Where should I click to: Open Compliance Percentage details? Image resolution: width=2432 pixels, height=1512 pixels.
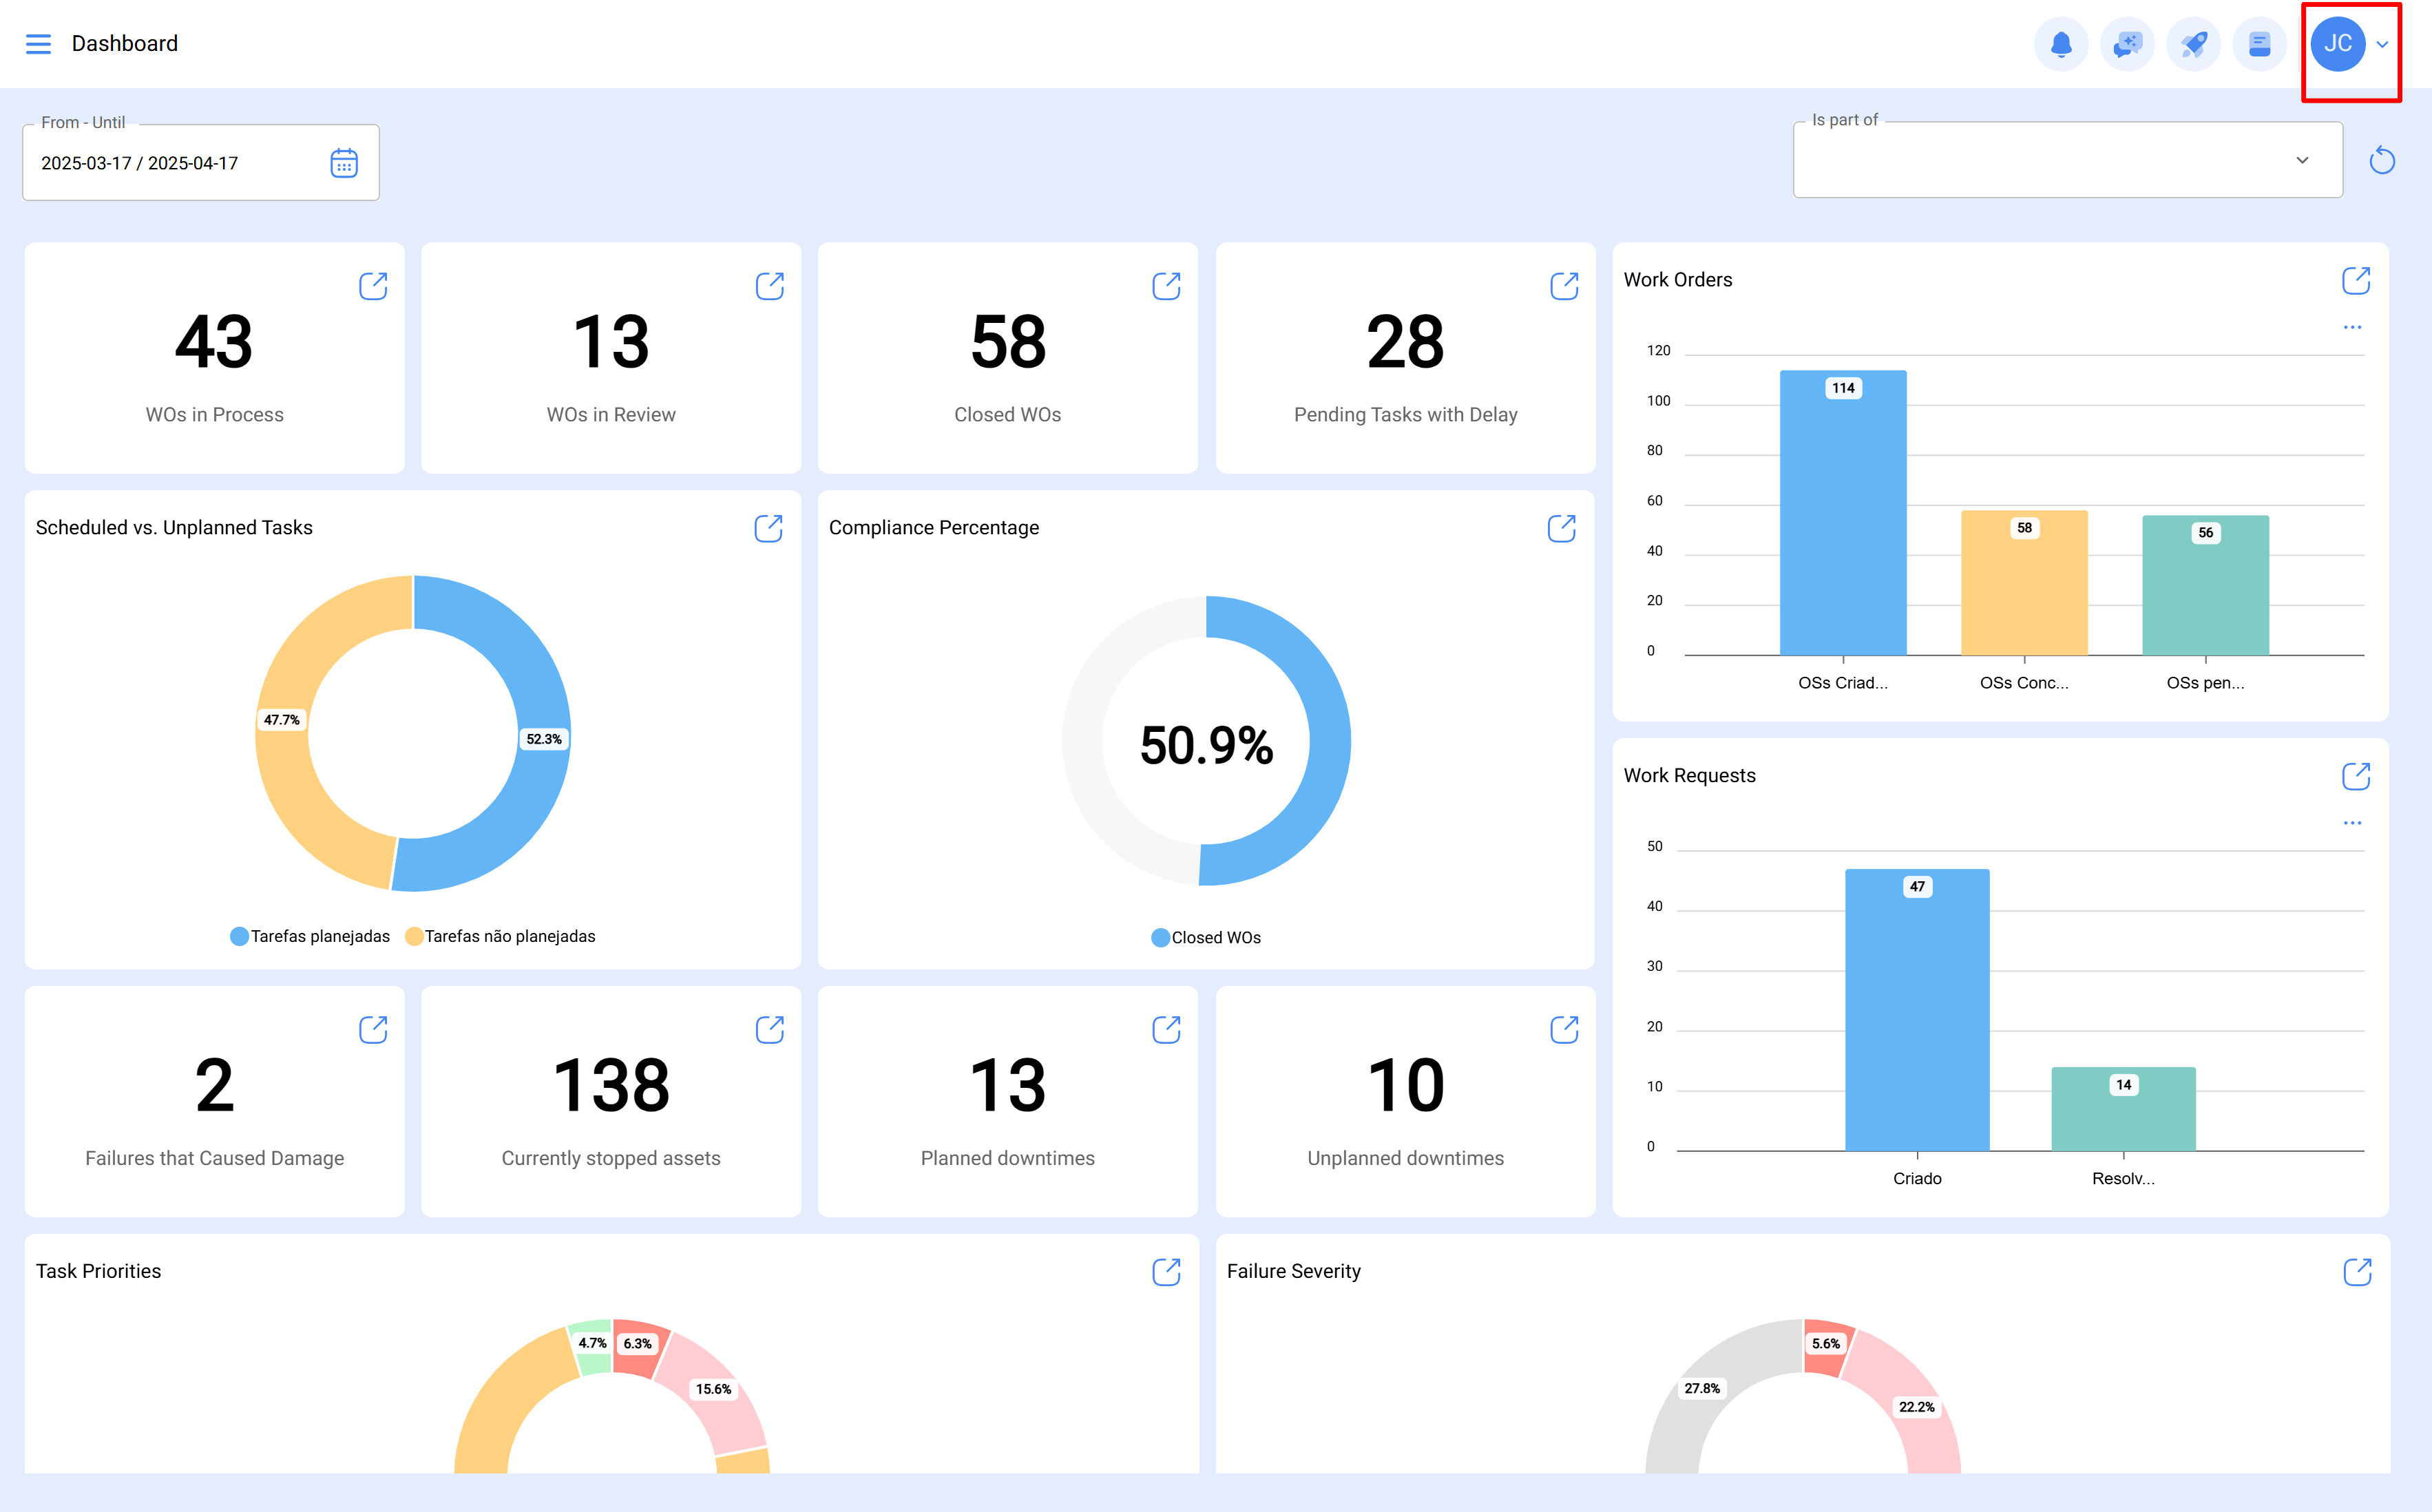point(1561,528)
